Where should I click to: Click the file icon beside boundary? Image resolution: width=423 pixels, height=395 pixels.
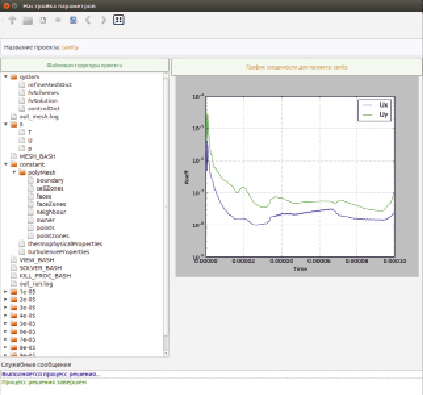click(x=31, y=180)
